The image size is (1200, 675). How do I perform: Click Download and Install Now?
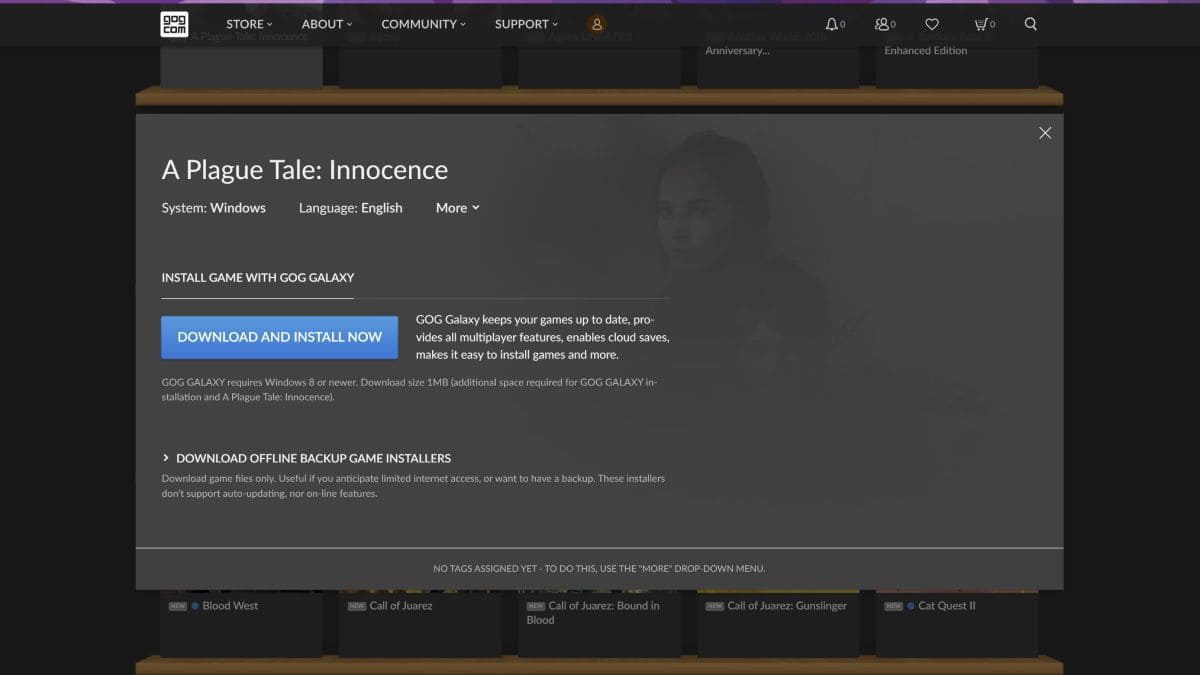[x=279, y=337]
